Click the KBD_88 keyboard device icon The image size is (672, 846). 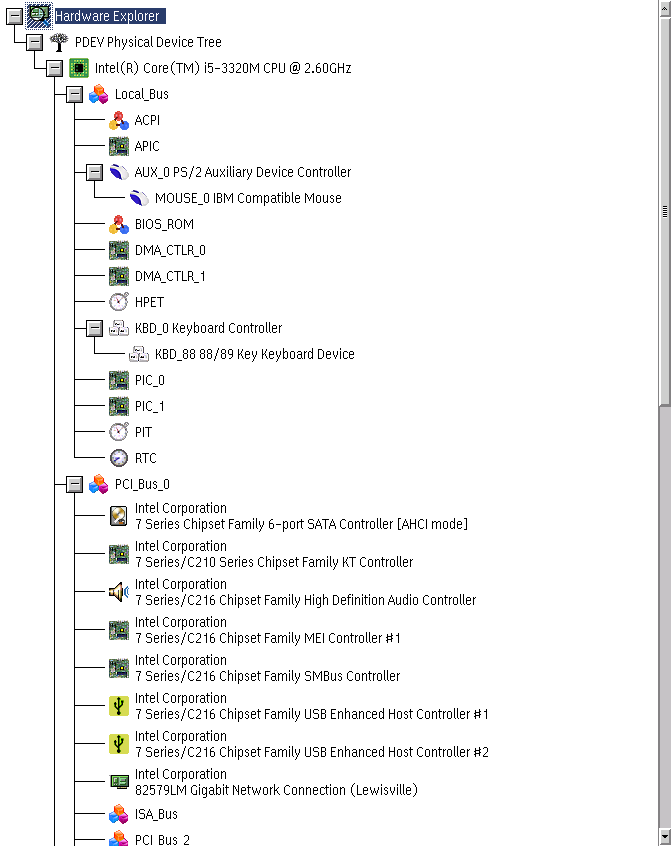pyautogui.click(x=139, y=354)
